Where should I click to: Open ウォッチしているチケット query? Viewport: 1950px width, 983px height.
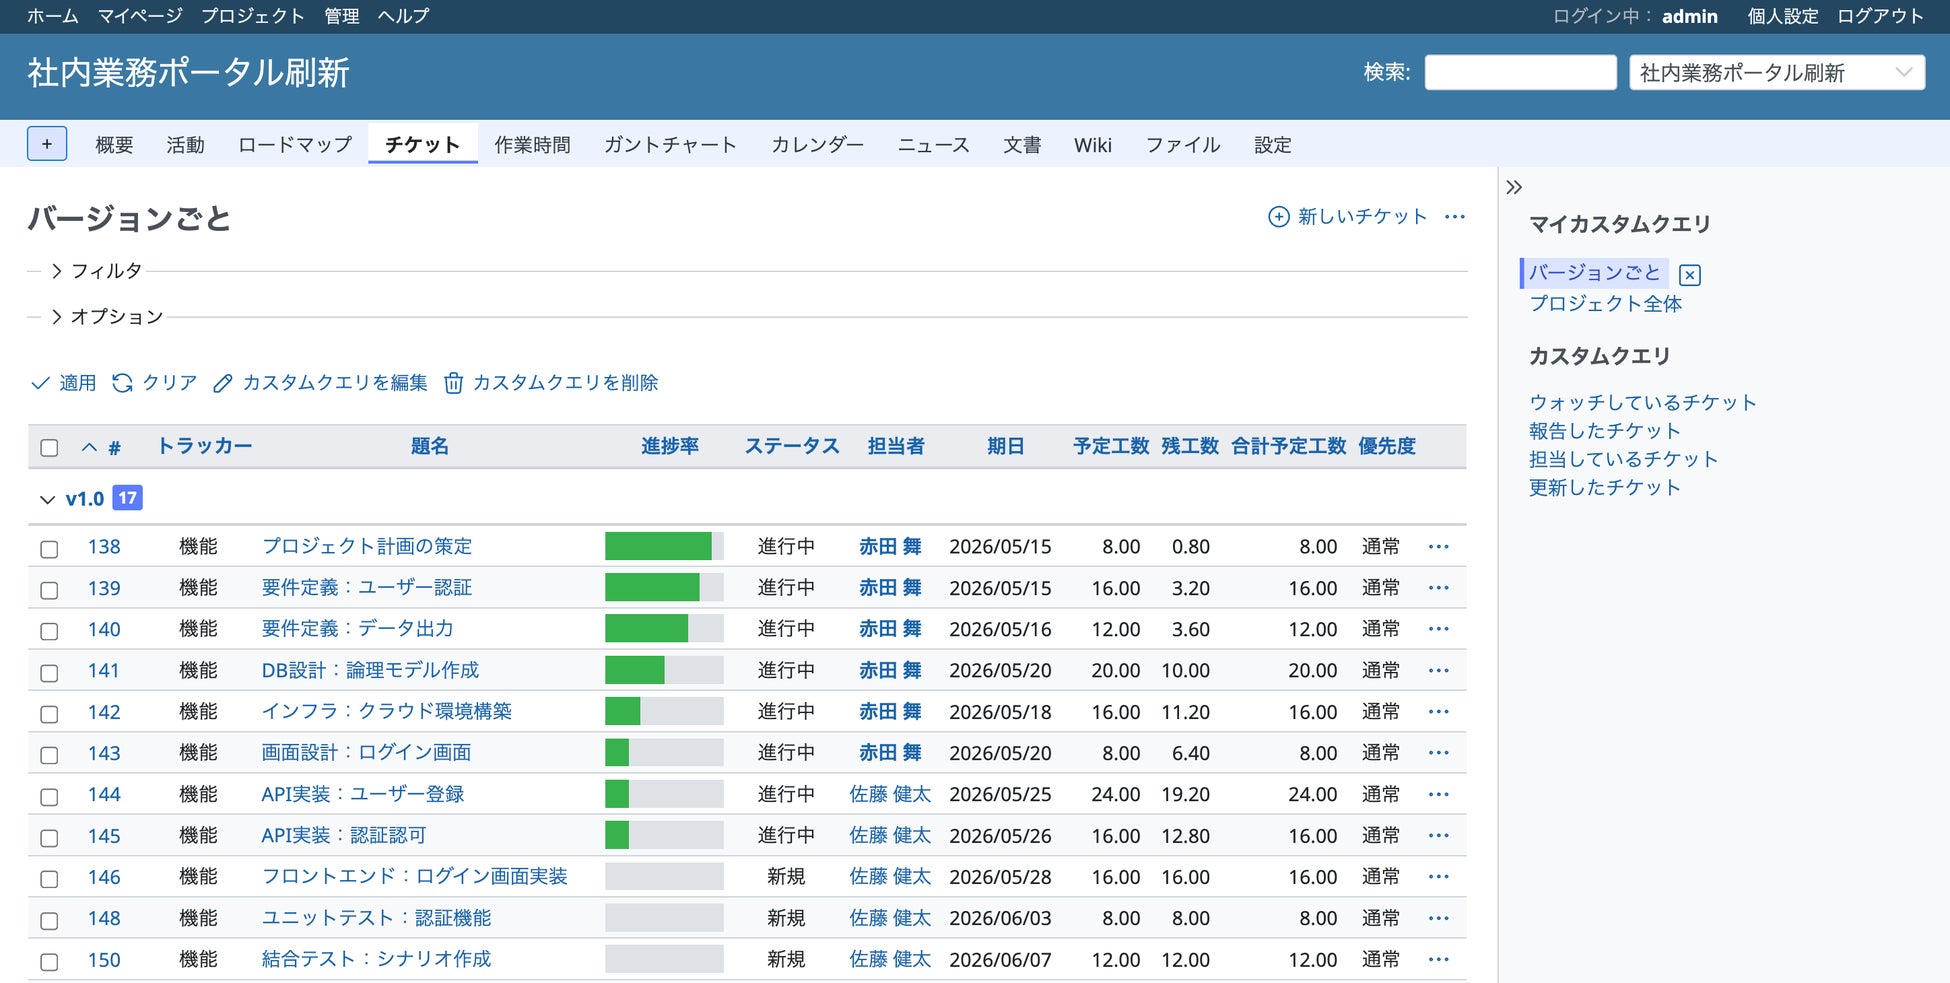tap(1643, 402)
